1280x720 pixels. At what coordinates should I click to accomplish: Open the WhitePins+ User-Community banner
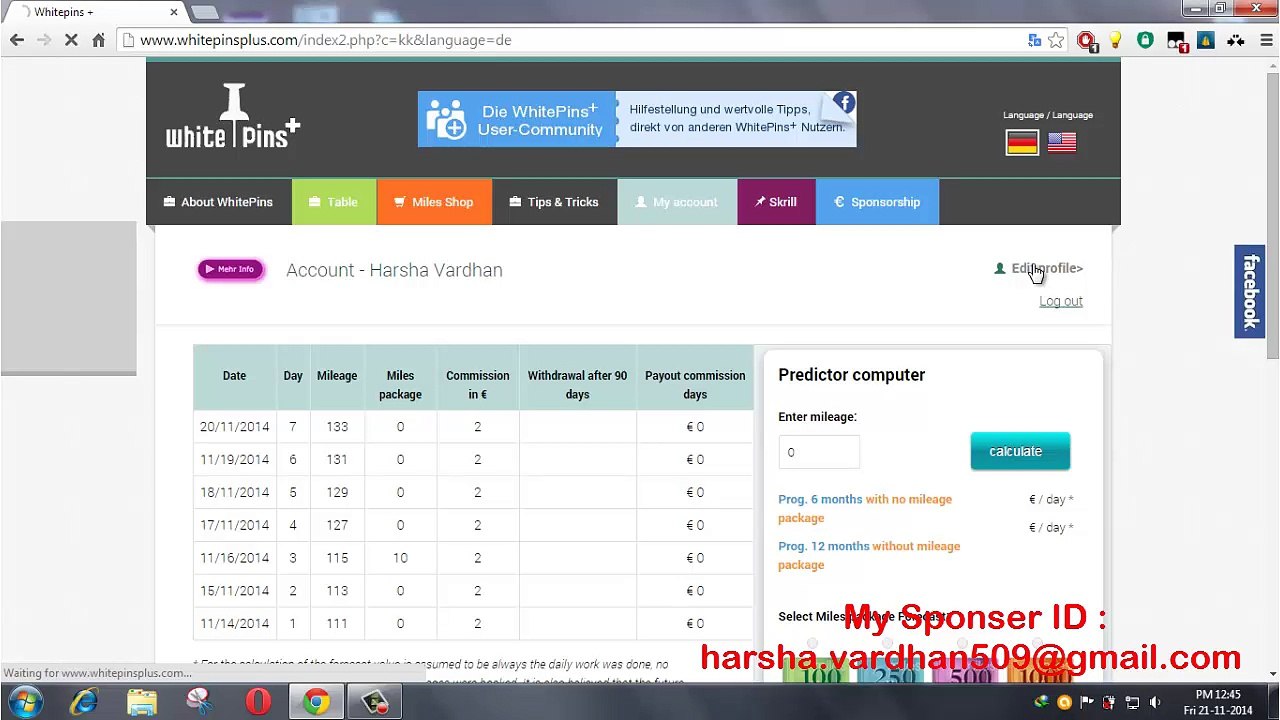click(x=637, y=119)
